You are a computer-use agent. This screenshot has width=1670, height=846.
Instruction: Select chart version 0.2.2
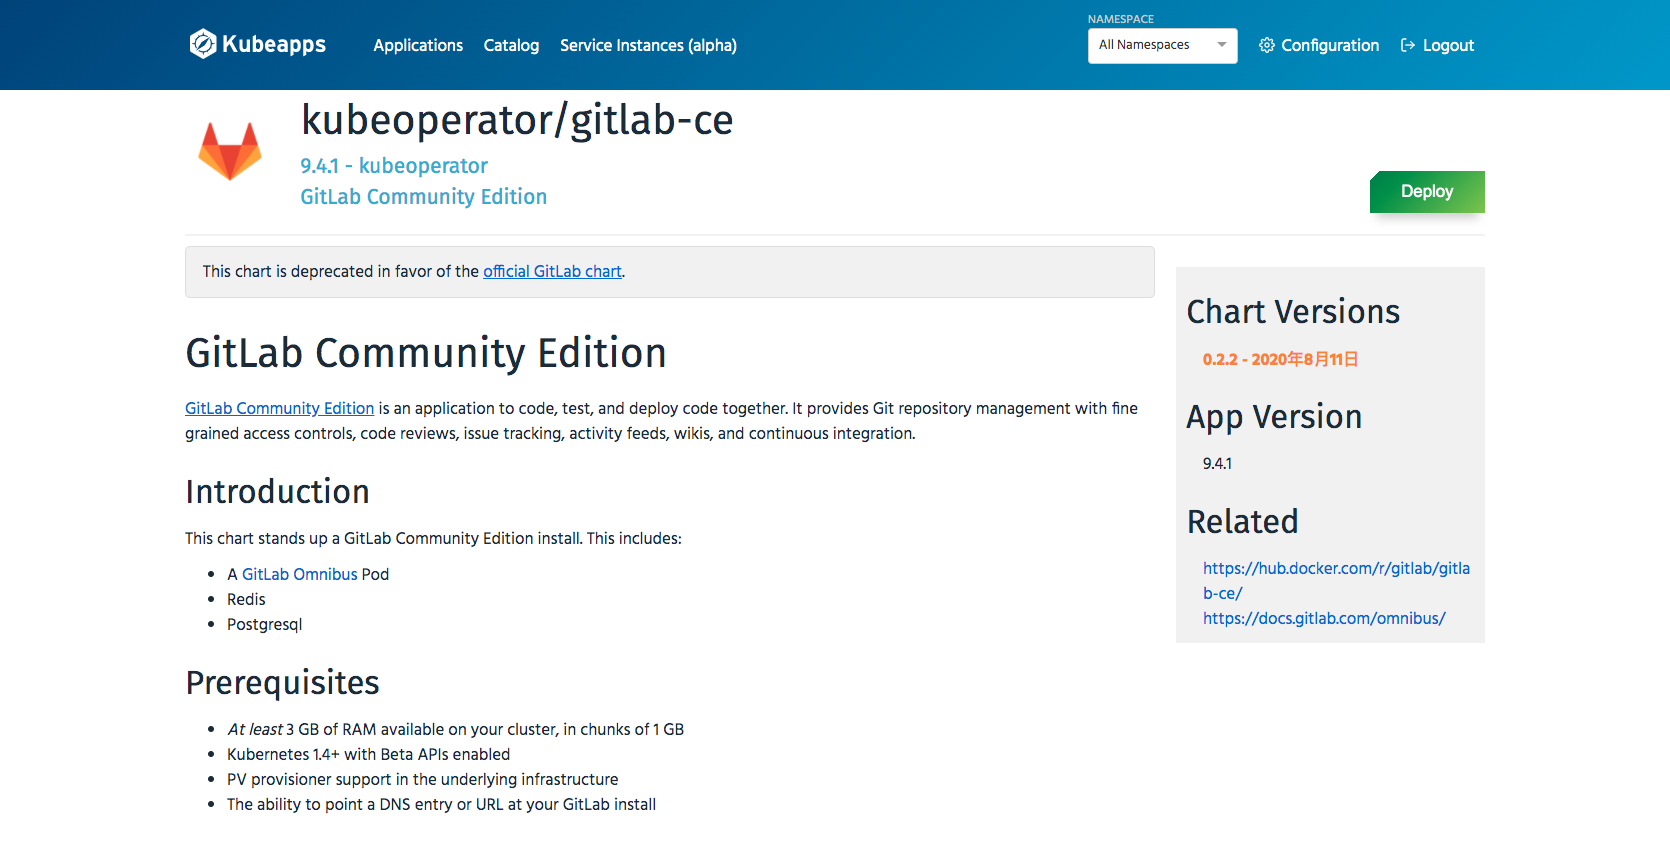pyautogui.click(x=1280, y=359)
